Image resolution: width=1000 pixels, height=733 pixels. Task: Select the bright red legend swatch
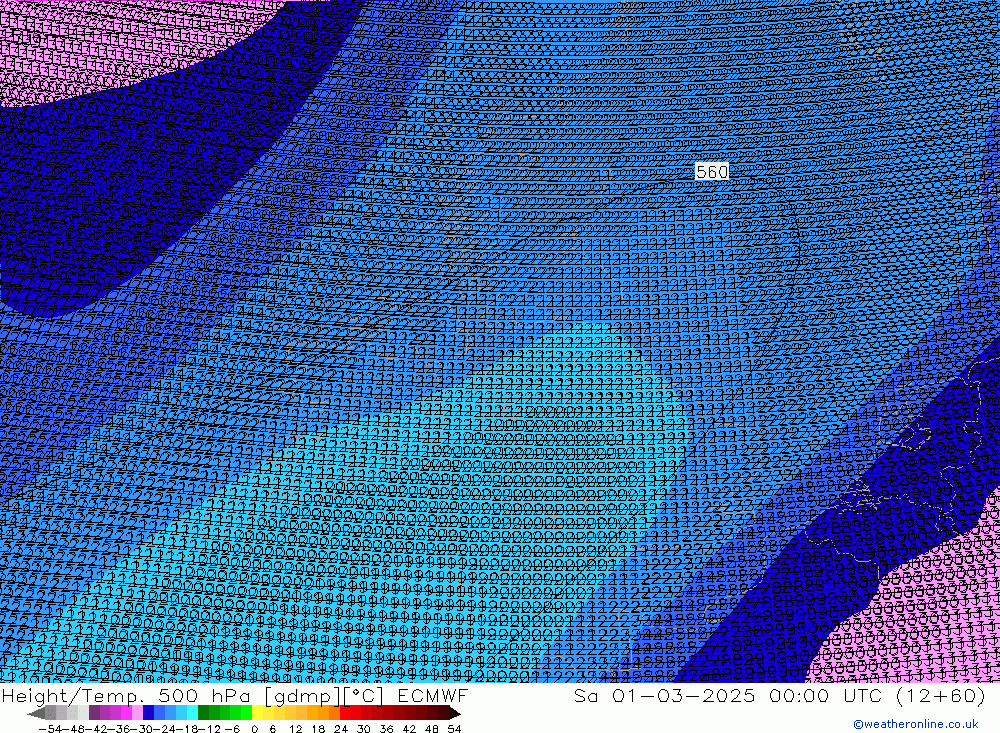(x=345, y=713)
